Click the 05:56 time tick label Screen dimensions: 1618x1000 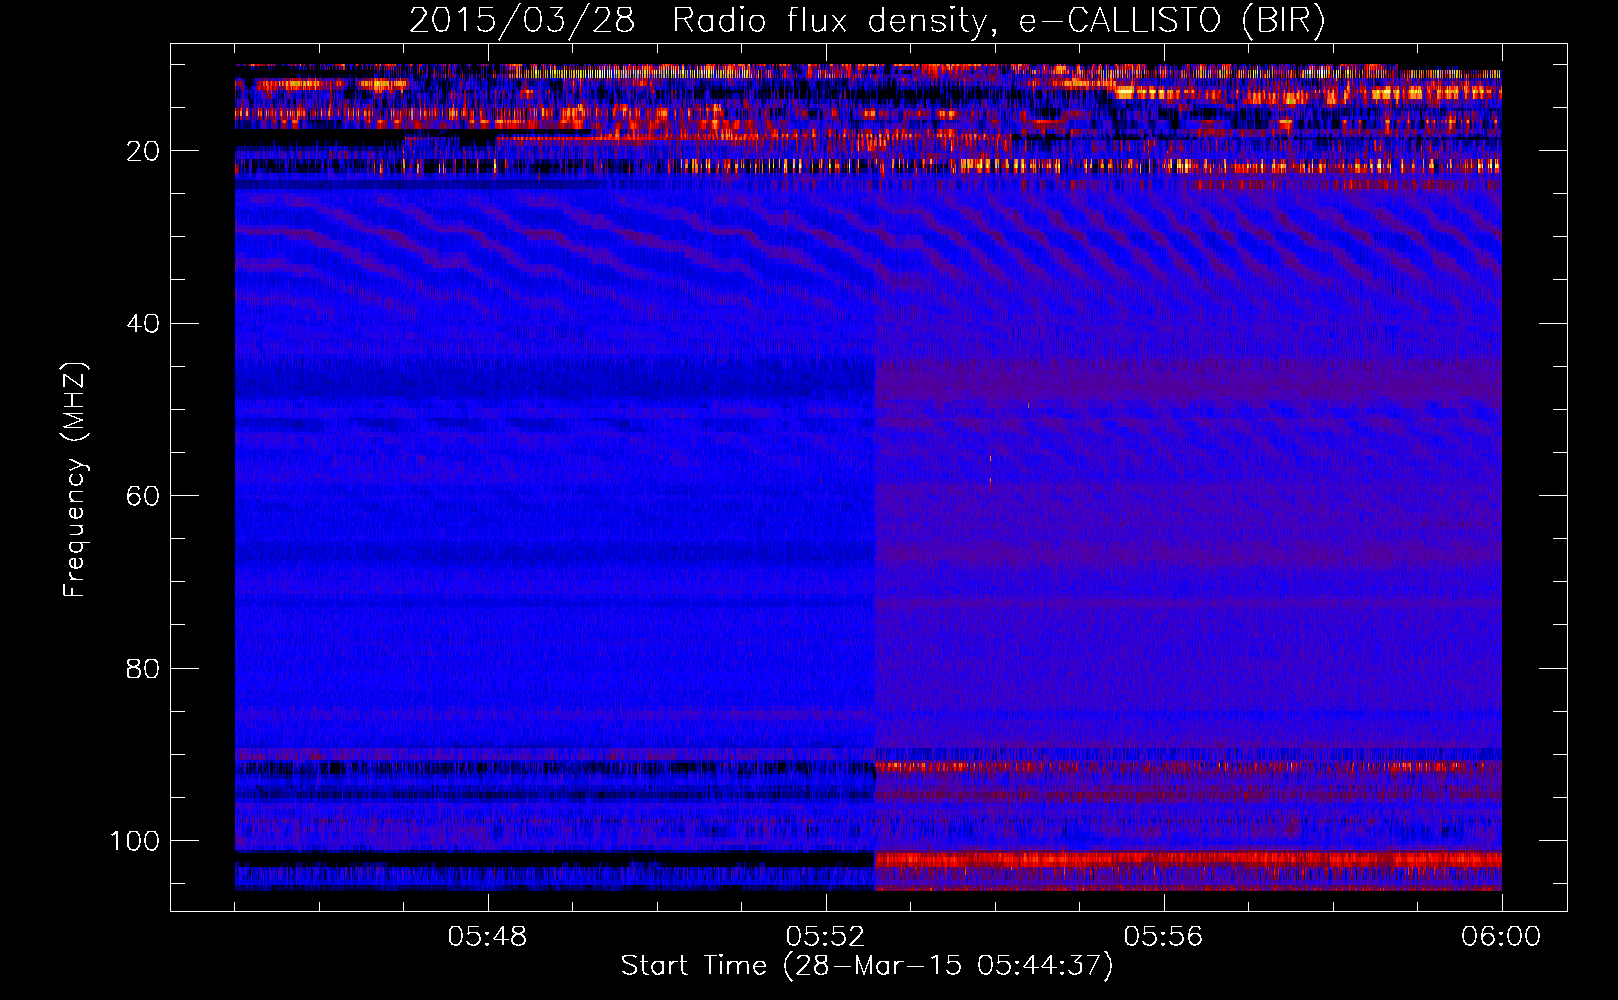(1163, 937)
